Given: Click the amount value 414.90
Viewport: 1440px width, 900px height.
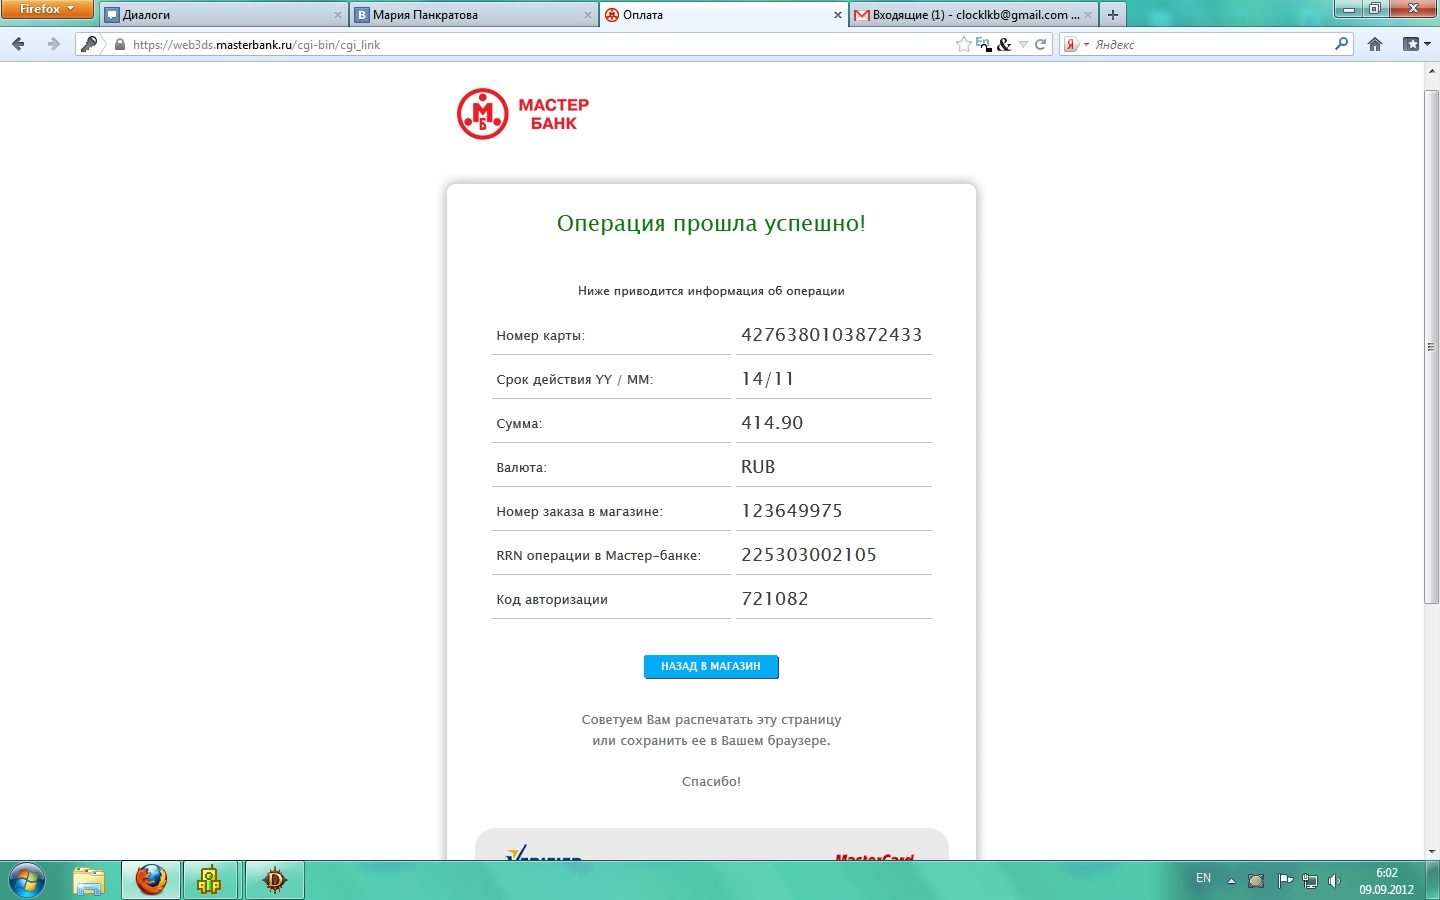Looking at the screenshot, I should point(772,423).
